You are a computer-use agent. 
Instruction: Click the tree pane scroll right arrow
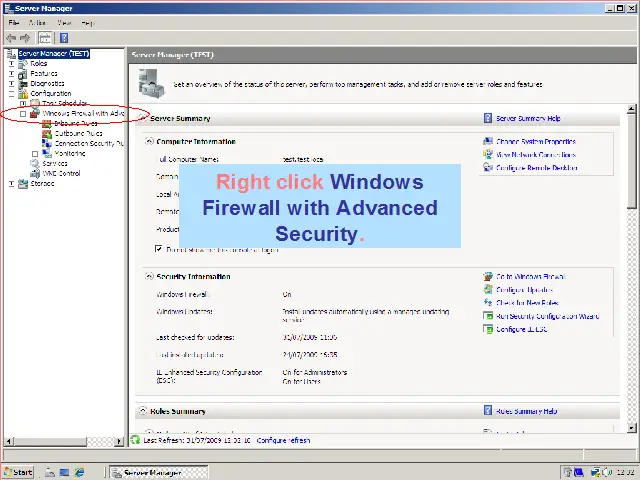[x=119, y=441]
